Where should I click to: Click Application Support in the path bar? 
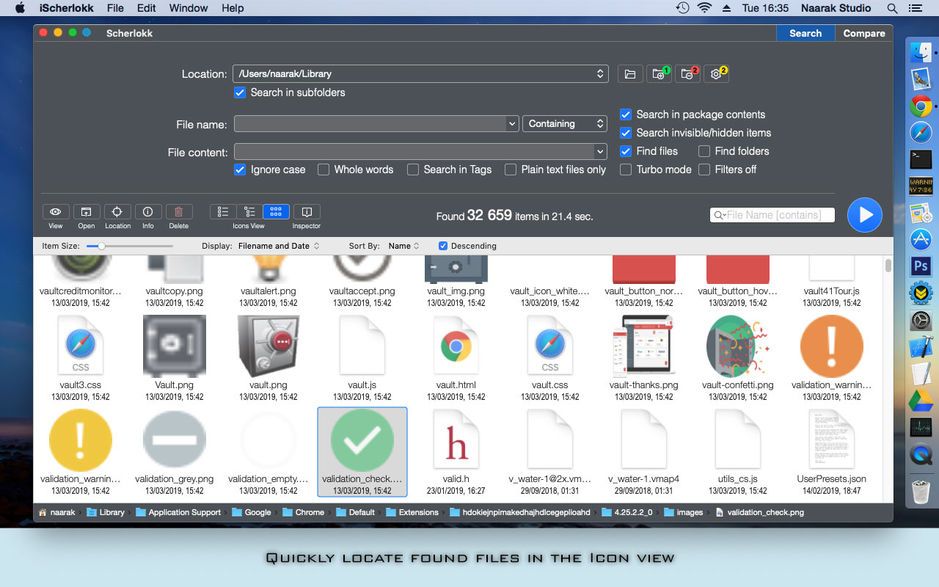click(184, 513)
